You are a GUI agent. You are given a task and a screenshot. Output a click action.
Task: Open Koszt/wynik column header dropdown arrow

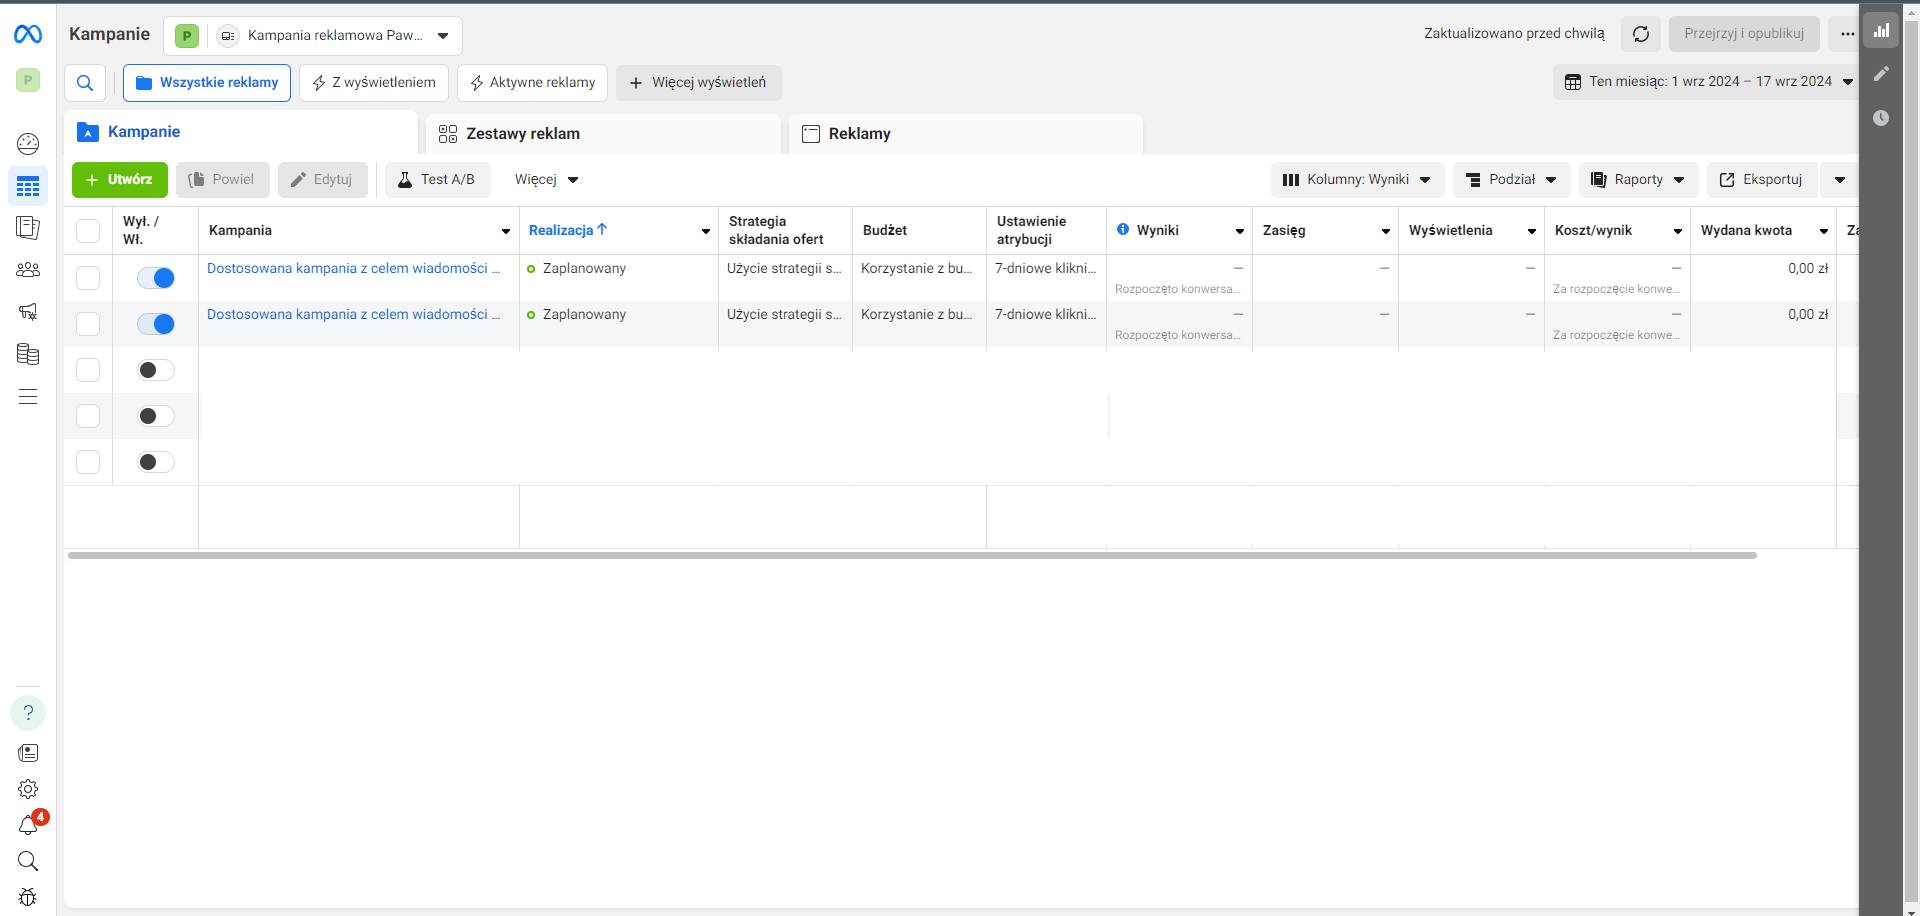point(1677,231)
